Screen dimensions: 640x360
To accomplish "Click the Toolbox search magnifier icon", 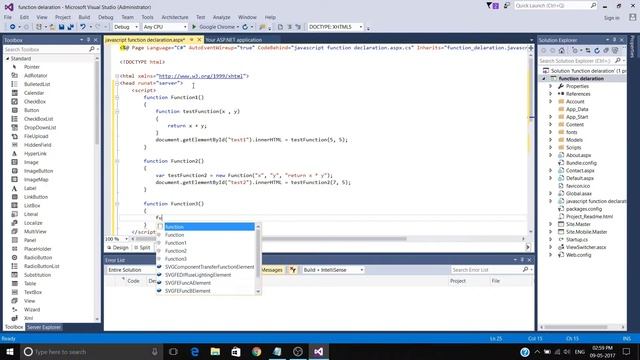I will point(91,49).
